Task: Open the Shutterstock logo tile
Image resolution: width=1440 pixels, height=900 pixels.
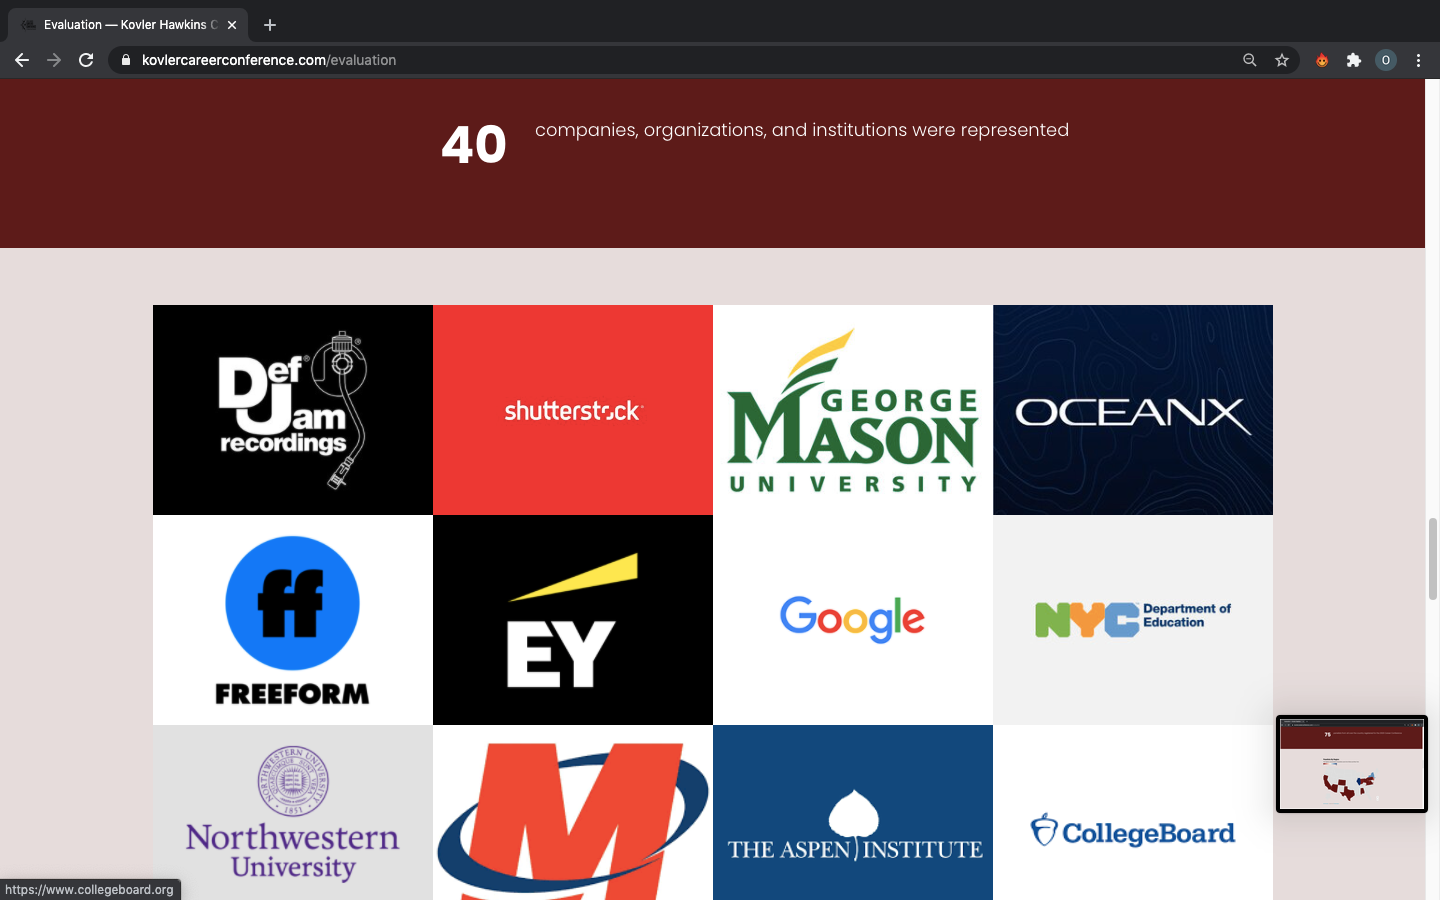Action: coord(573,410)
